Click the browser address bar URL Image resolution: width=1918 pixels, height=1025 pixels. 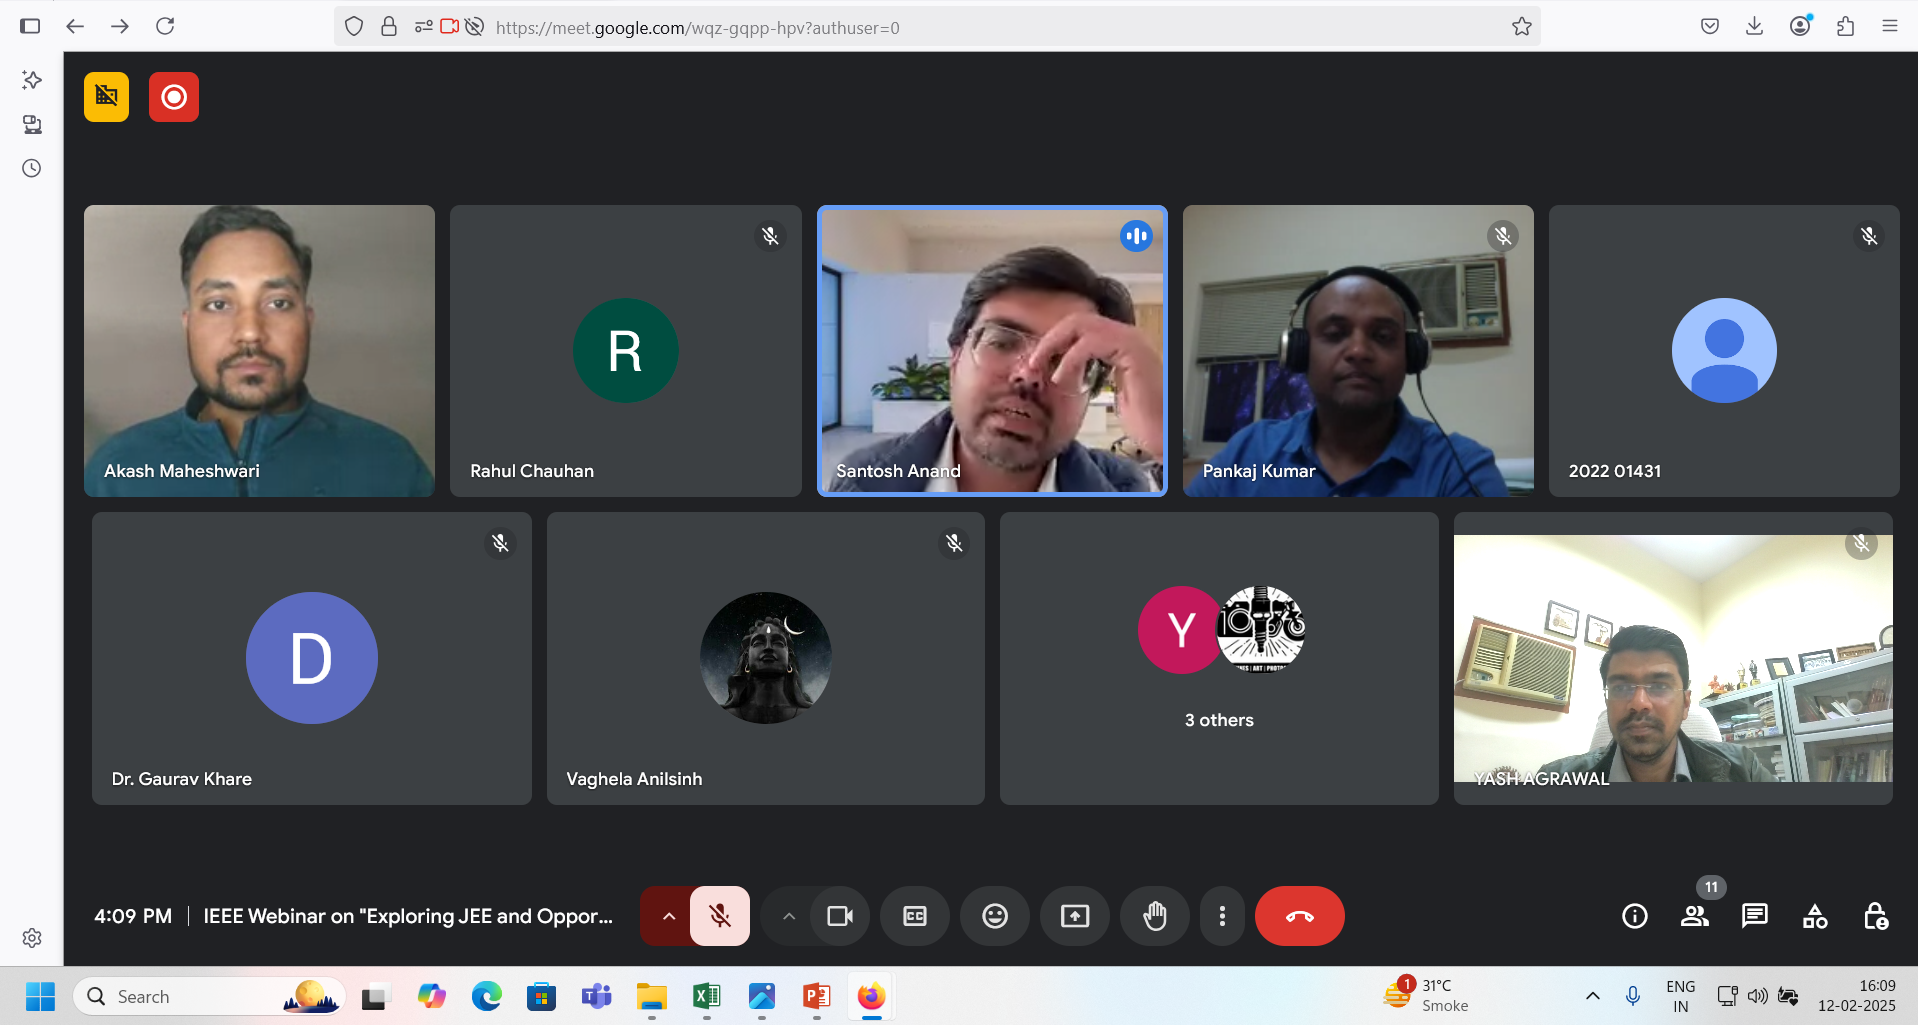click(697, 28)
